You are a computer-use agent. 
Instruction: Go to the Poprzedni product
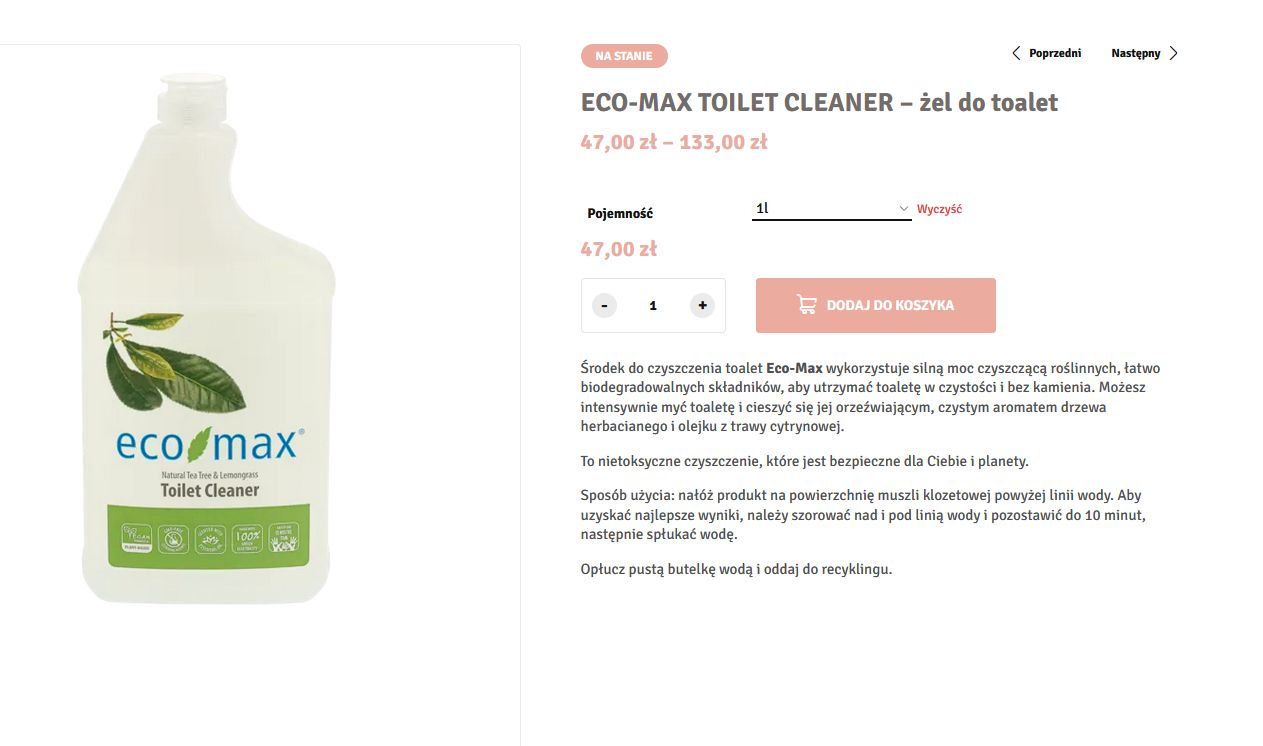click(x=1054, y=53)
